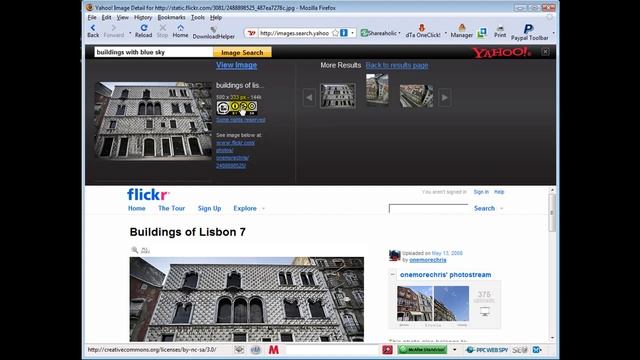The width and height of the screenshot is (640, 360).
Task: Open The Tour link on Flickr
Action: (171, 208)
